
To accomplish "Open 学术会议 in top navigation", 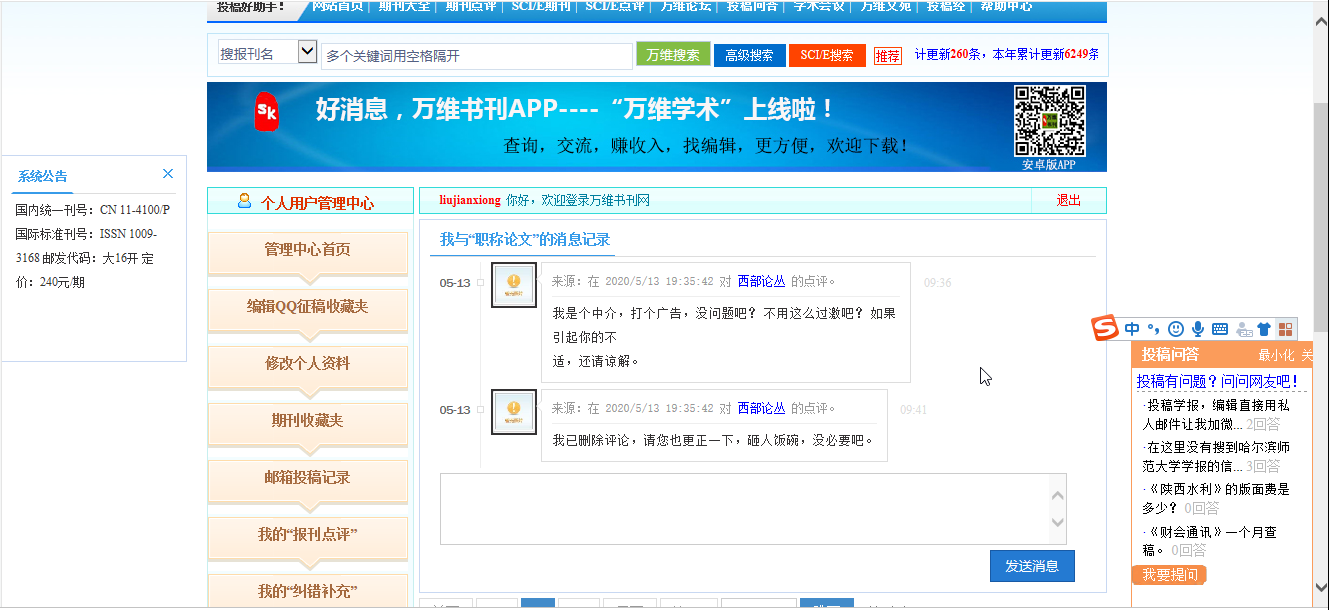I will 819,6.
